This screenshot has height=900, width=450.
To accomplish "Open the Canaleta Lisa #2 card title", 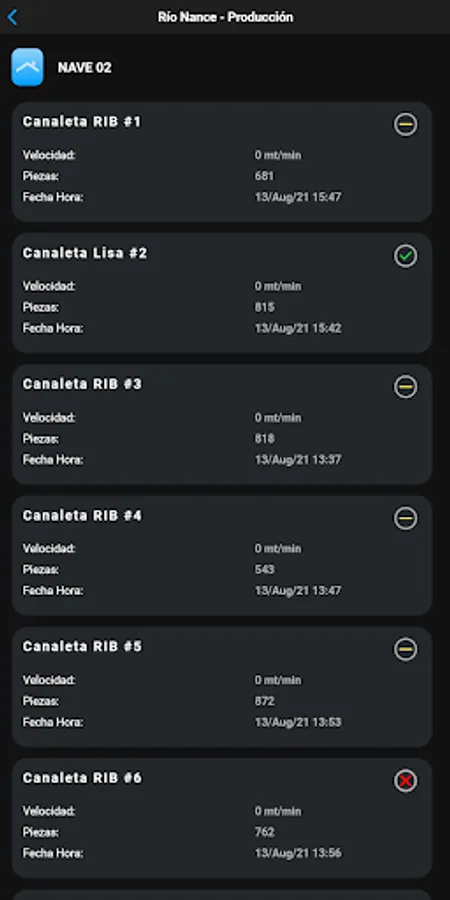I will pyautogui.click(x=85, y=253).
